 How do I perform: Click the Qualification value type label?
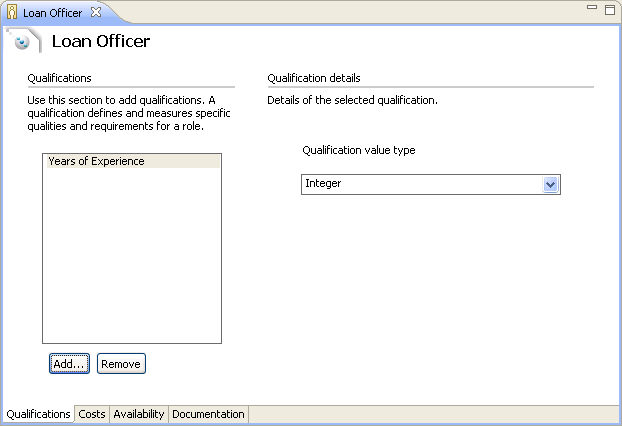tap(359, 150)
